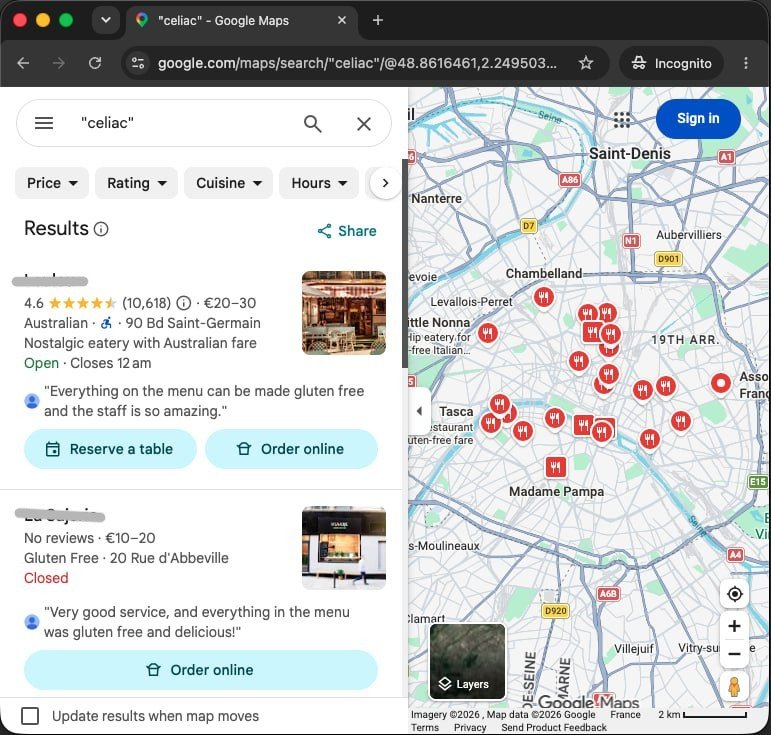The width and height of the screenshot is (771, 735).
Task: Select the Street View pegman icon
Action: [735, 686]
